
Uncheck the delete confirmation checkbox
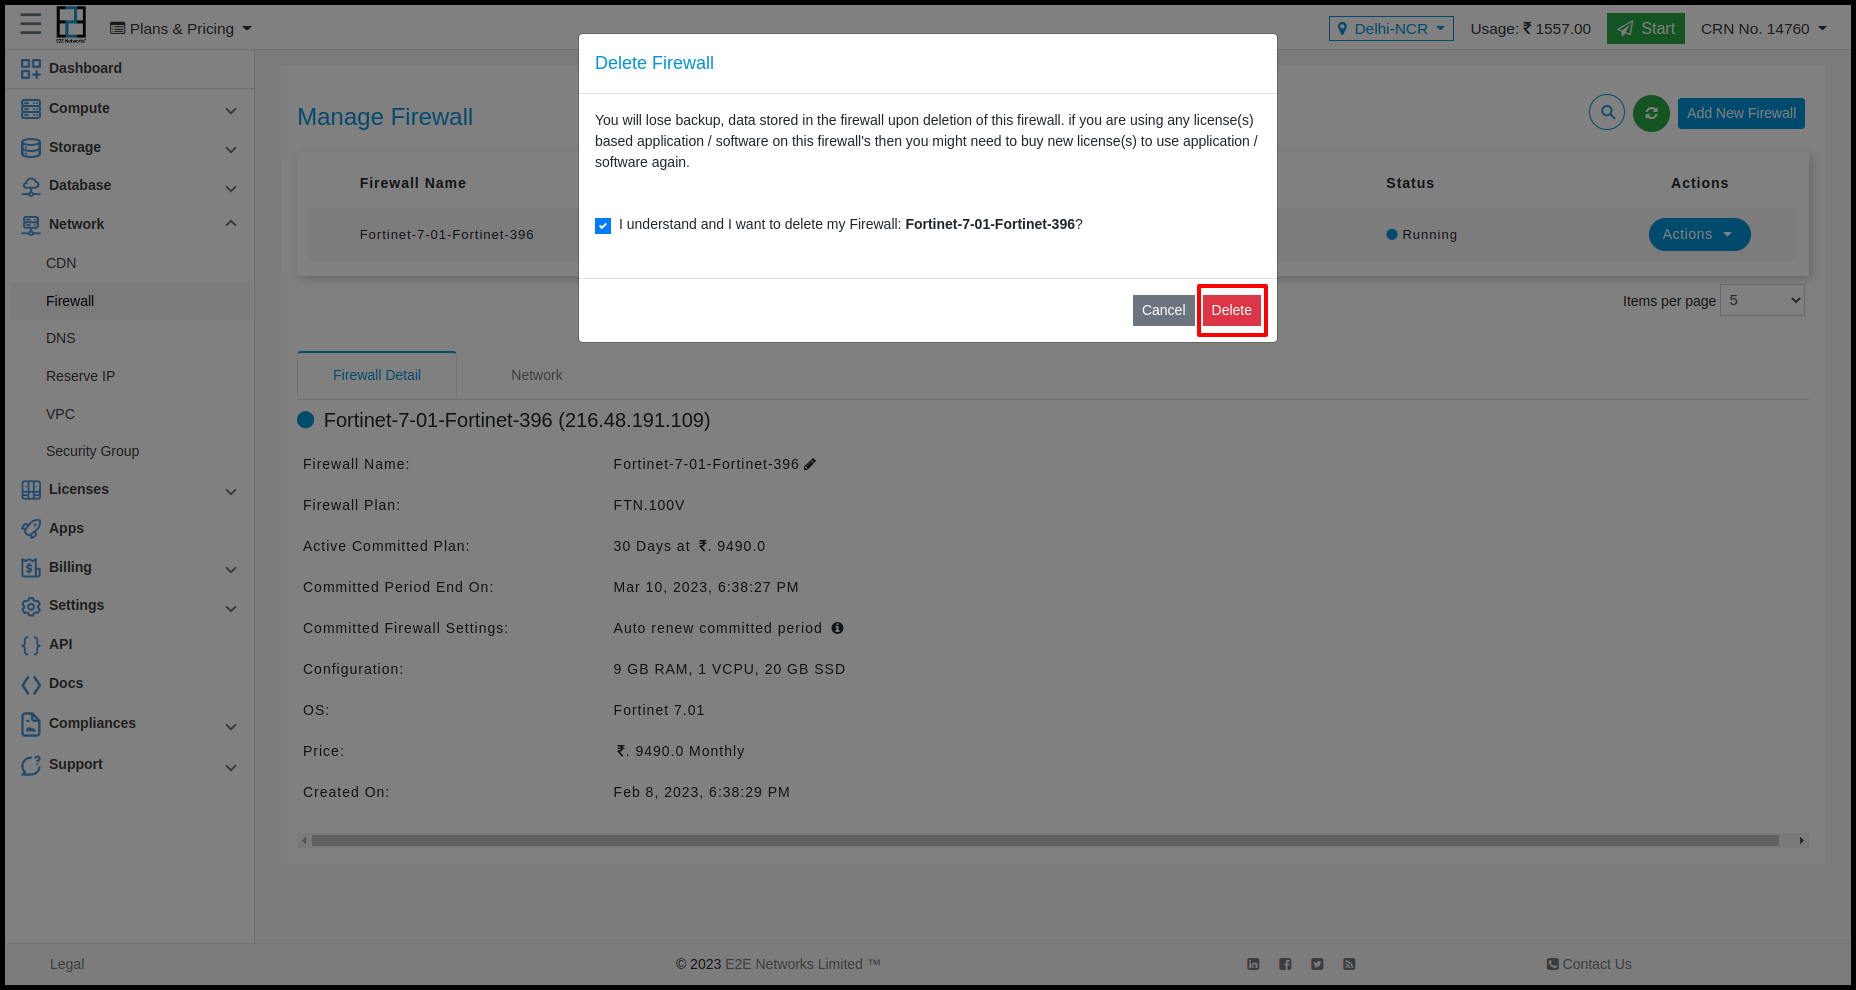tap(603, 226)
